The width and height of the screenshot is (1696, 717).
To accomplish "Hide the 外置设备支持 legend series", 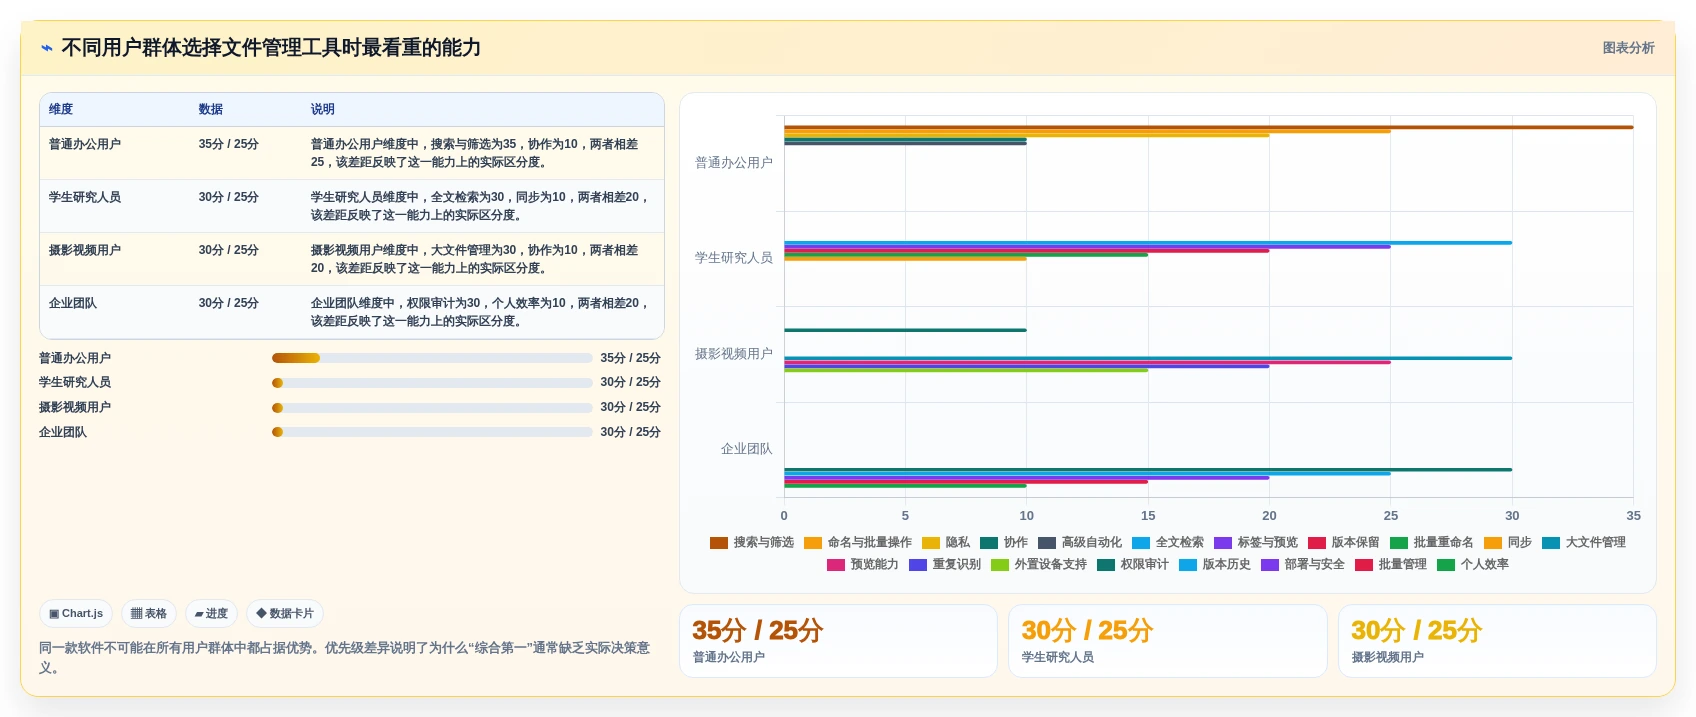I will click(x=1038, y=564).
